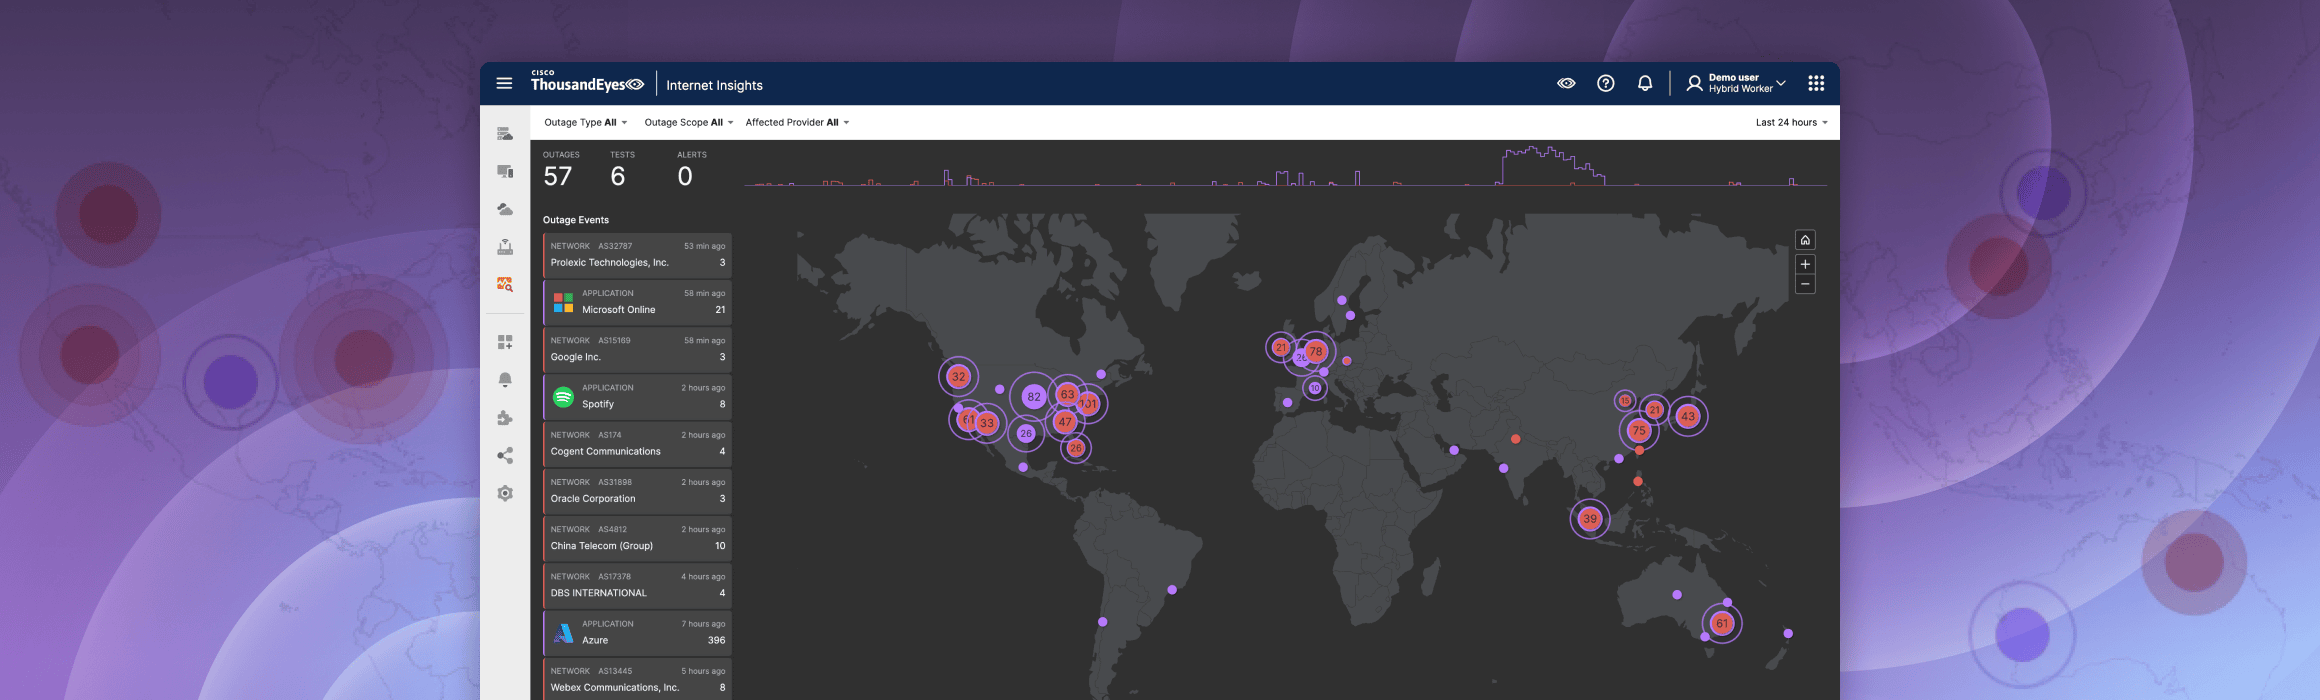Click the eye icon in header
This screenshot has height=700, width=2320.
pos(1566,84)
